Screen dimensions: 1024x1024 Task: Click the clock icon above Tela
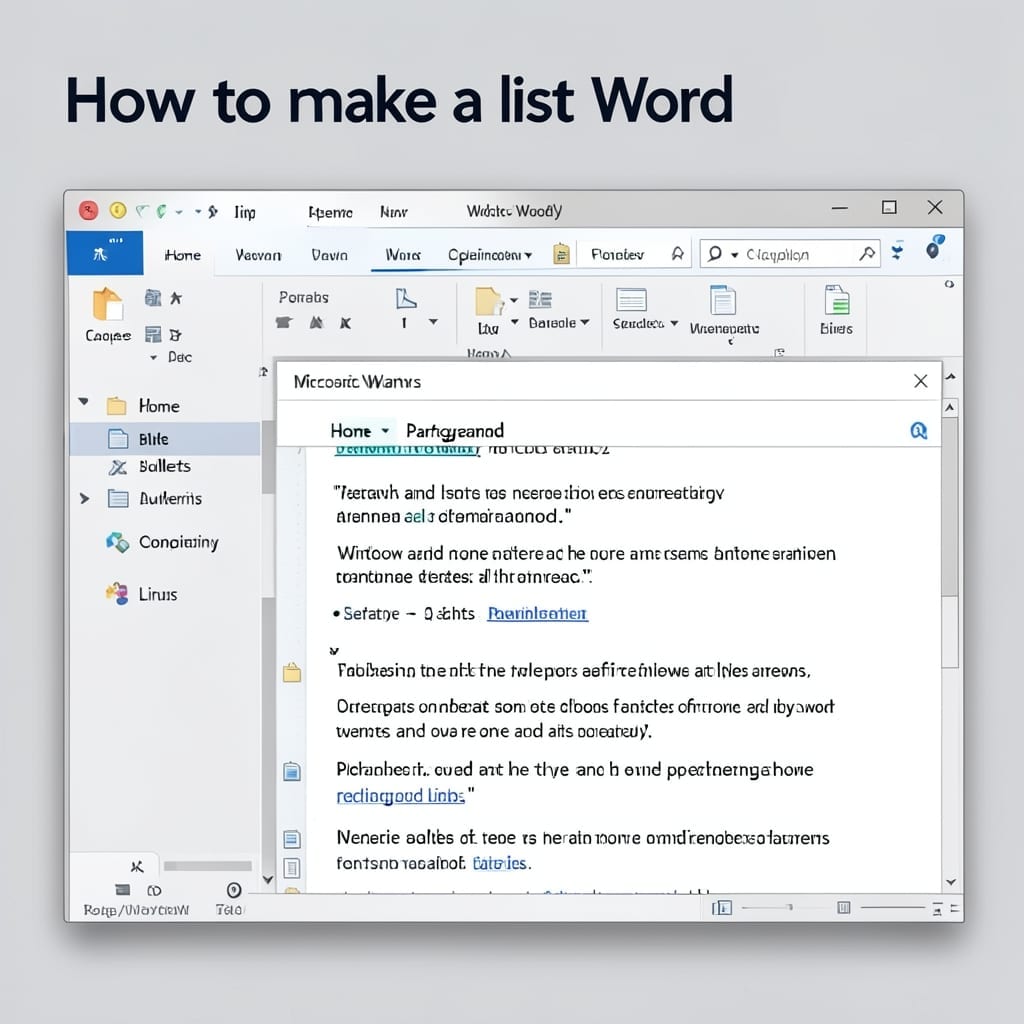pos(234,890)
